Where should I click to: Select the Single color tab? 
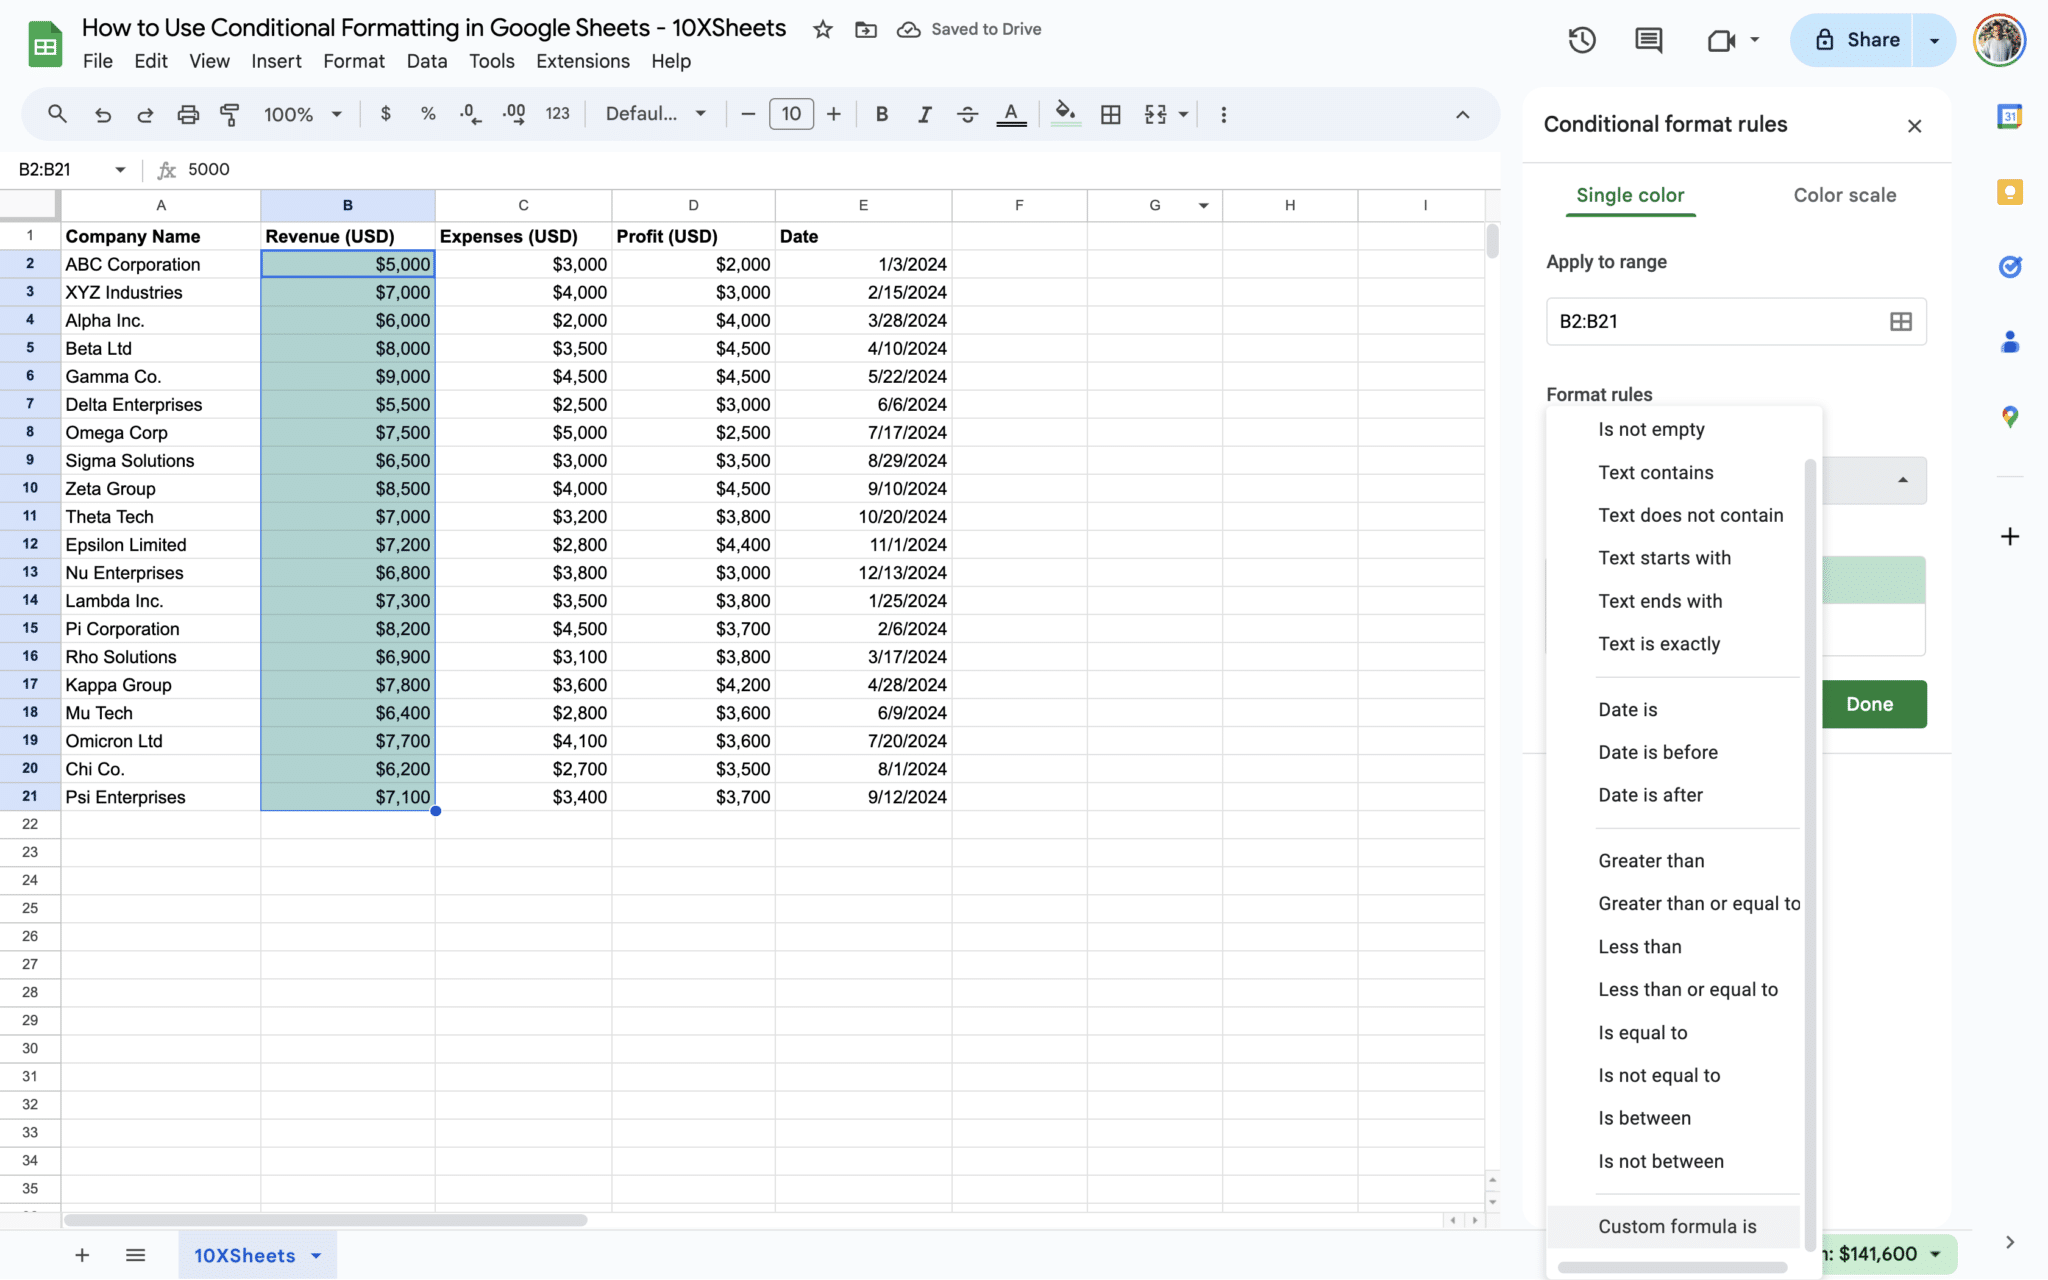click(x=1630, y=195)
